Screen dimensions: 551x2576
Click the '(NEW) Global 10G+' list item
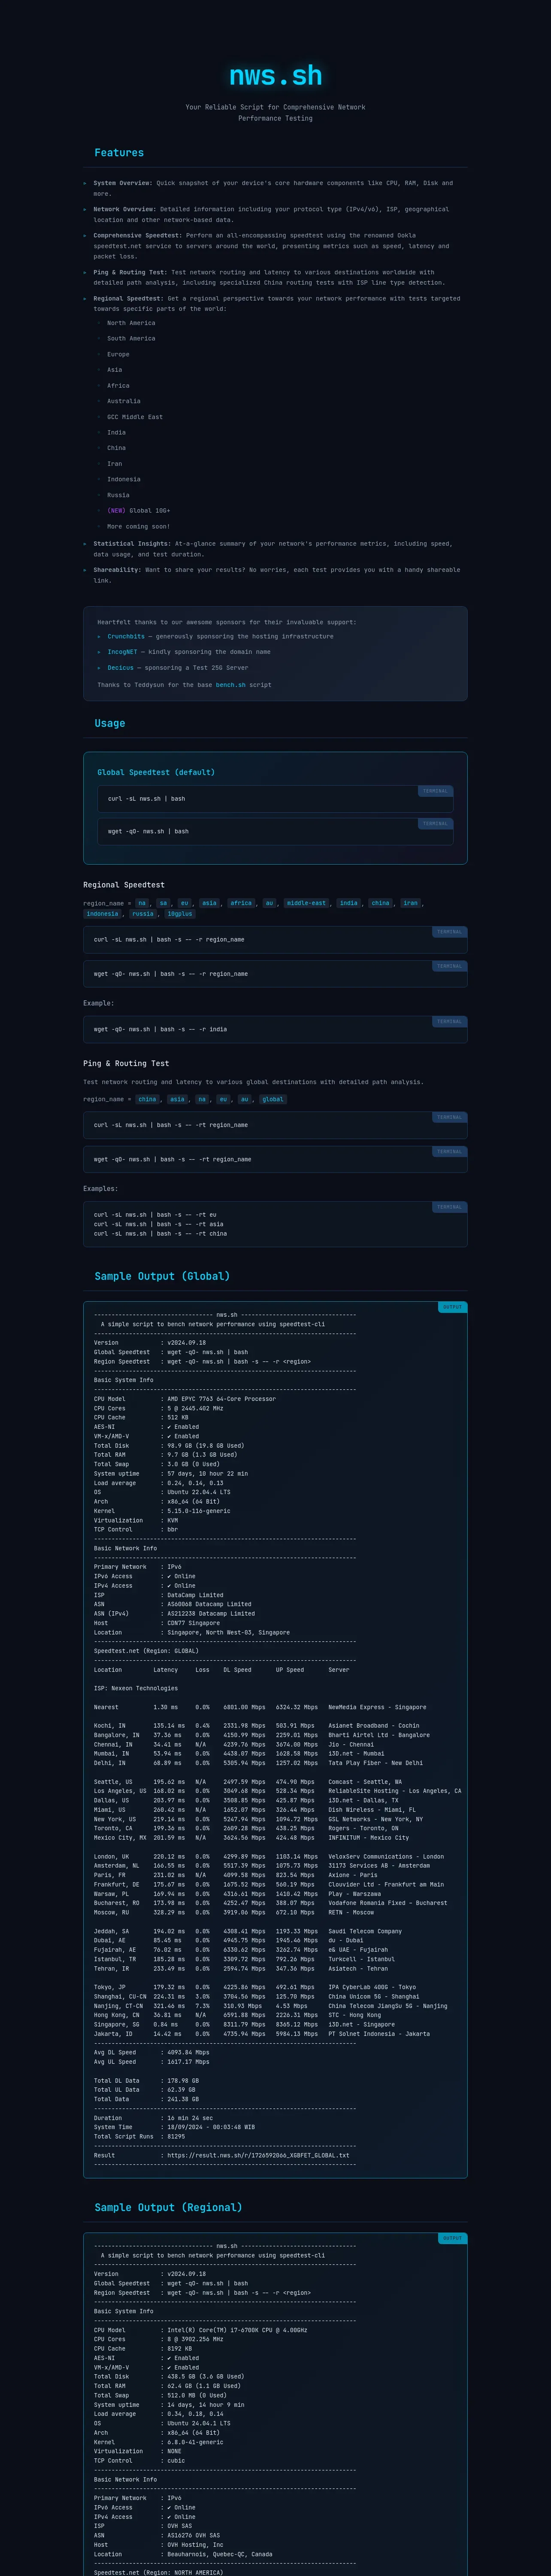(138, 510)
